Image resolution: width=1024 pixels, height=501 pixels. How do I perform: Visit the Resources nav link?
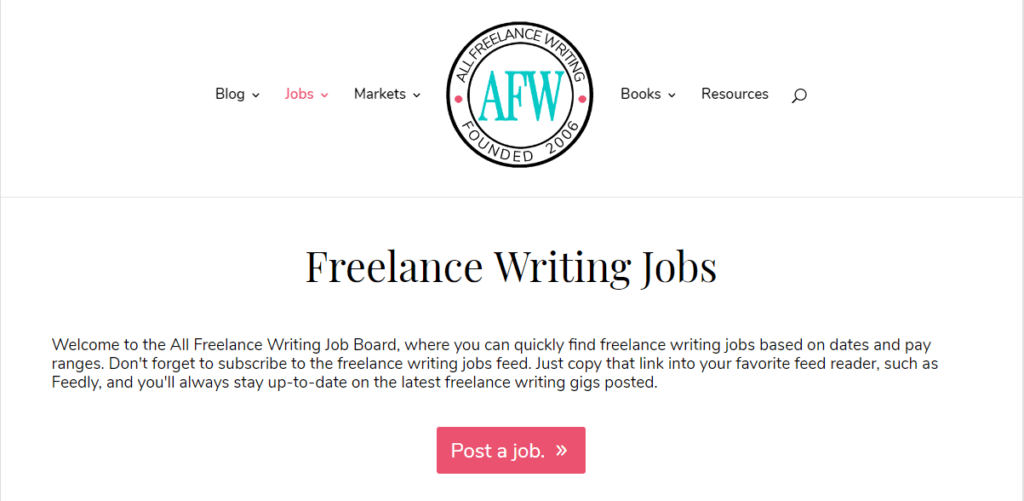[x=735, y=94]
